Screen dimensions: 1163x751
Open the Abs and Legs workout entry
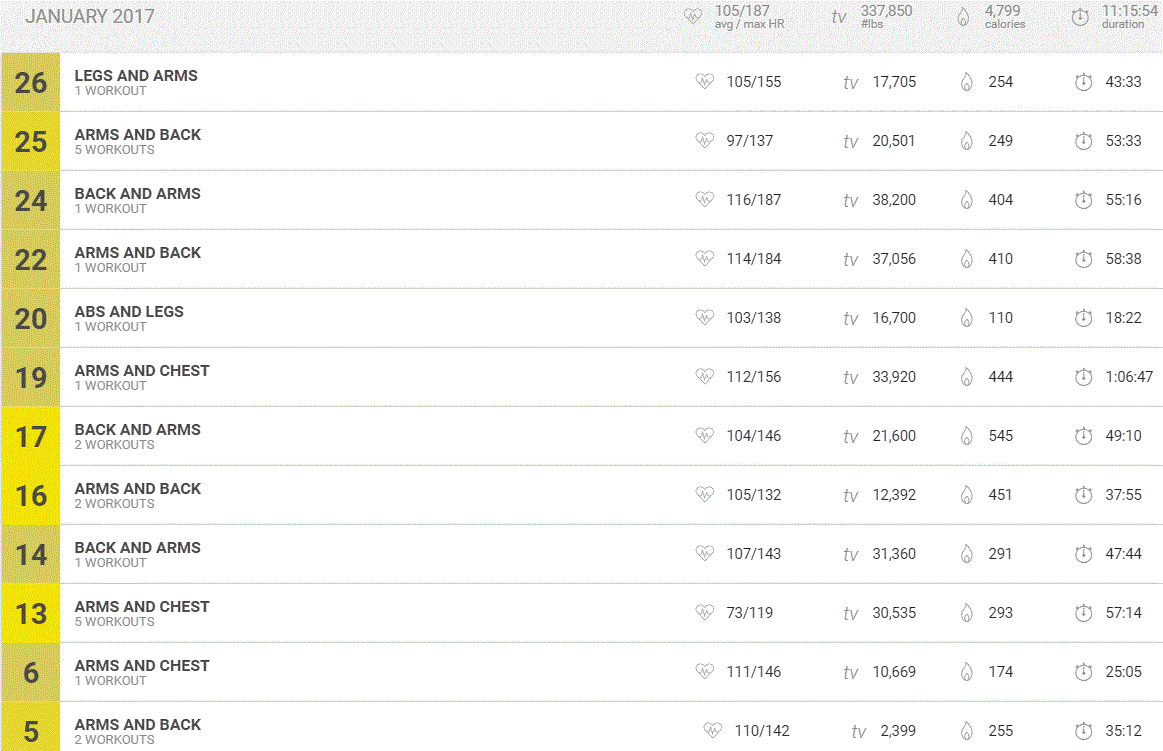(129, 312)
